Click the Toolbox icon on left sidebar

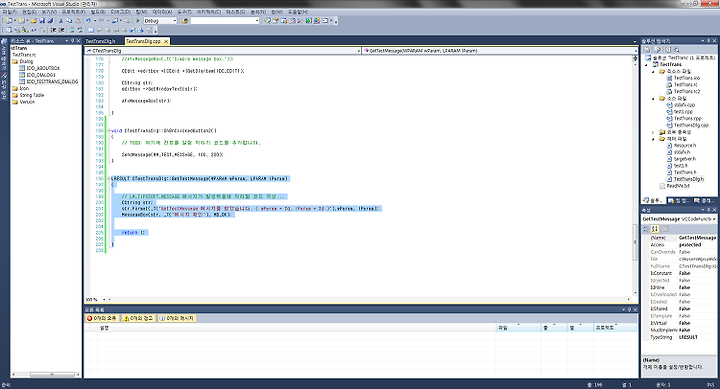coord(4,75)
